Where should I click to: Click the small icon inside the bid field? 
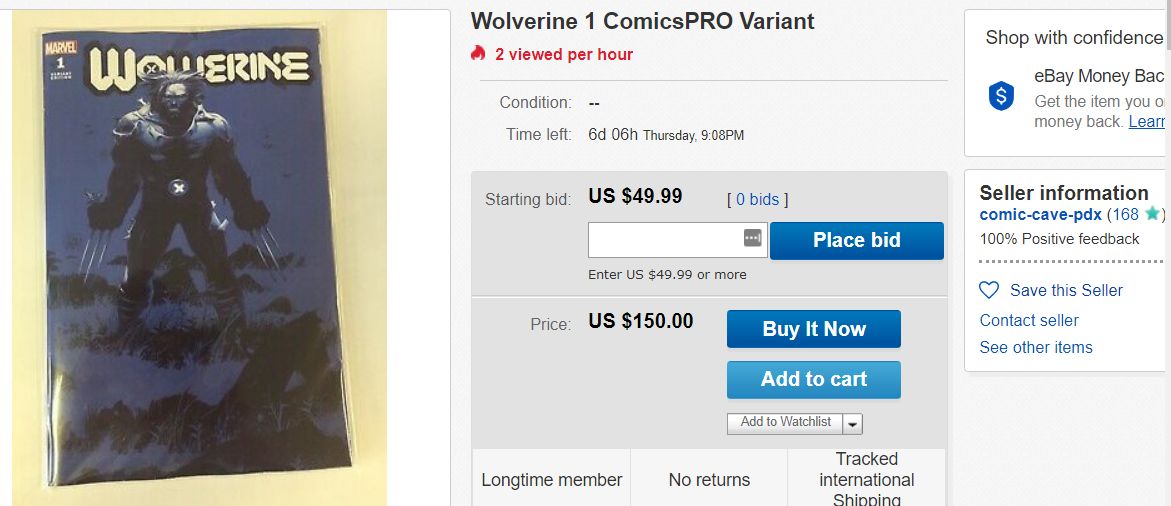[752, 239]
